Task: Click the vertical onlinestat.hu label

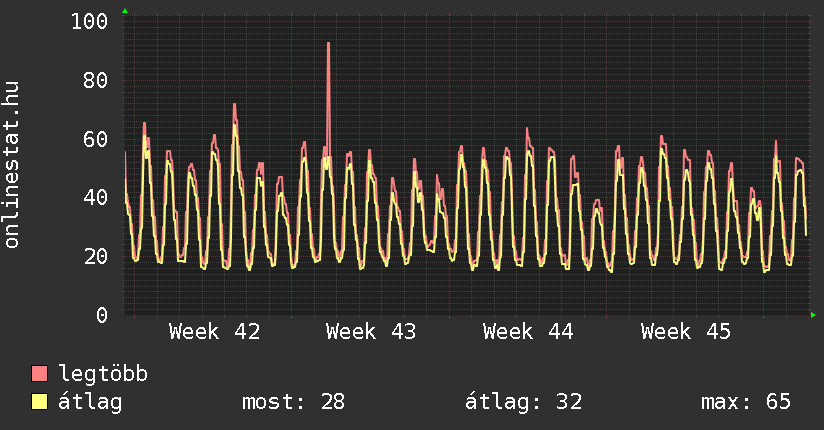Action: [x=12, y=164]
